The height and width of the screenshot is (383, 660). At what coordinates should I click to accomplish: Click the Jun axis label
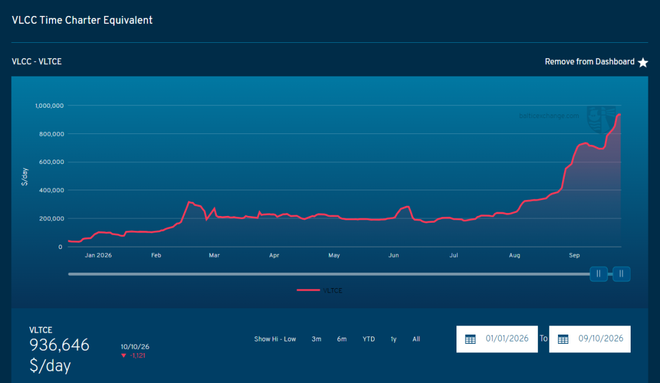coord(394,255)
